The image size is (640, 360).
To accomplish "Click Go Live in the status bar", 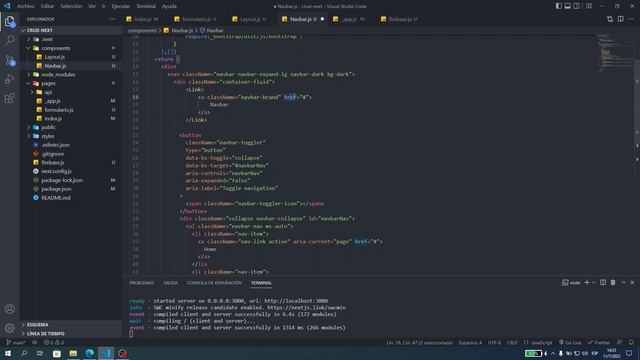I will [570, 342].
